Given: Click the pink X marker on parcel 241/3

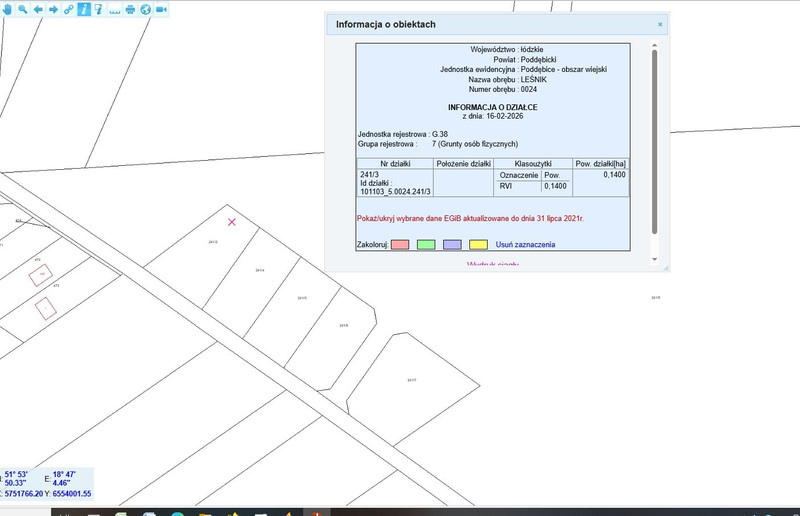Looking at the screenshot, I should tap(232, 221).
